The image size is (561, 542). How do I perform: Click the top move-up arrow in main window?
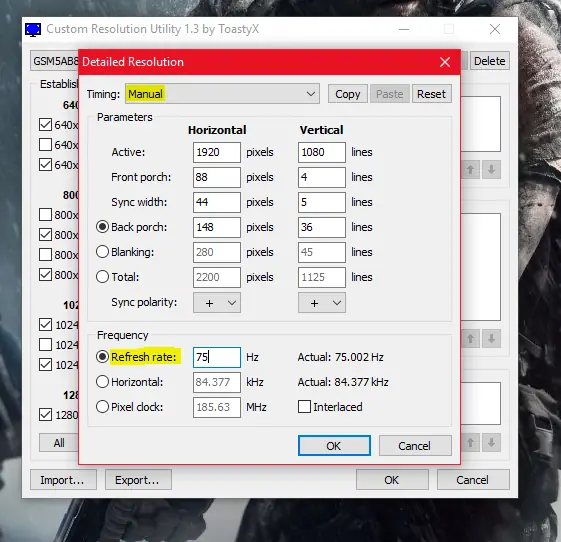coord(470,170)
